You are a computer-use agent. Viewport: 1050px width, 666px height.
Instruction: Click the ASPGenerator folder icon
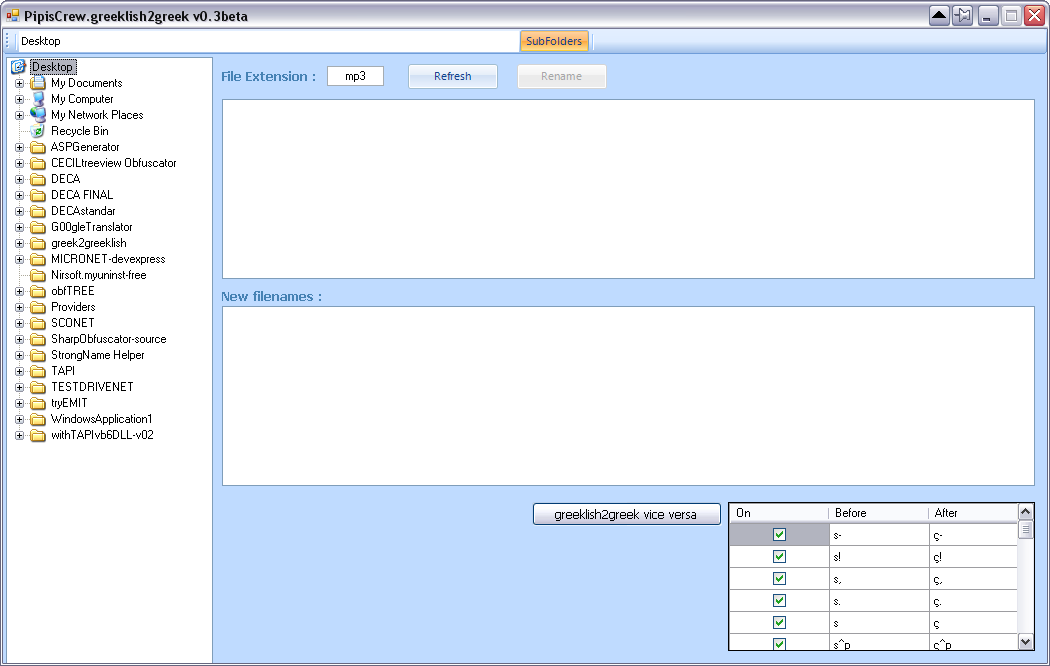[38, 147]
